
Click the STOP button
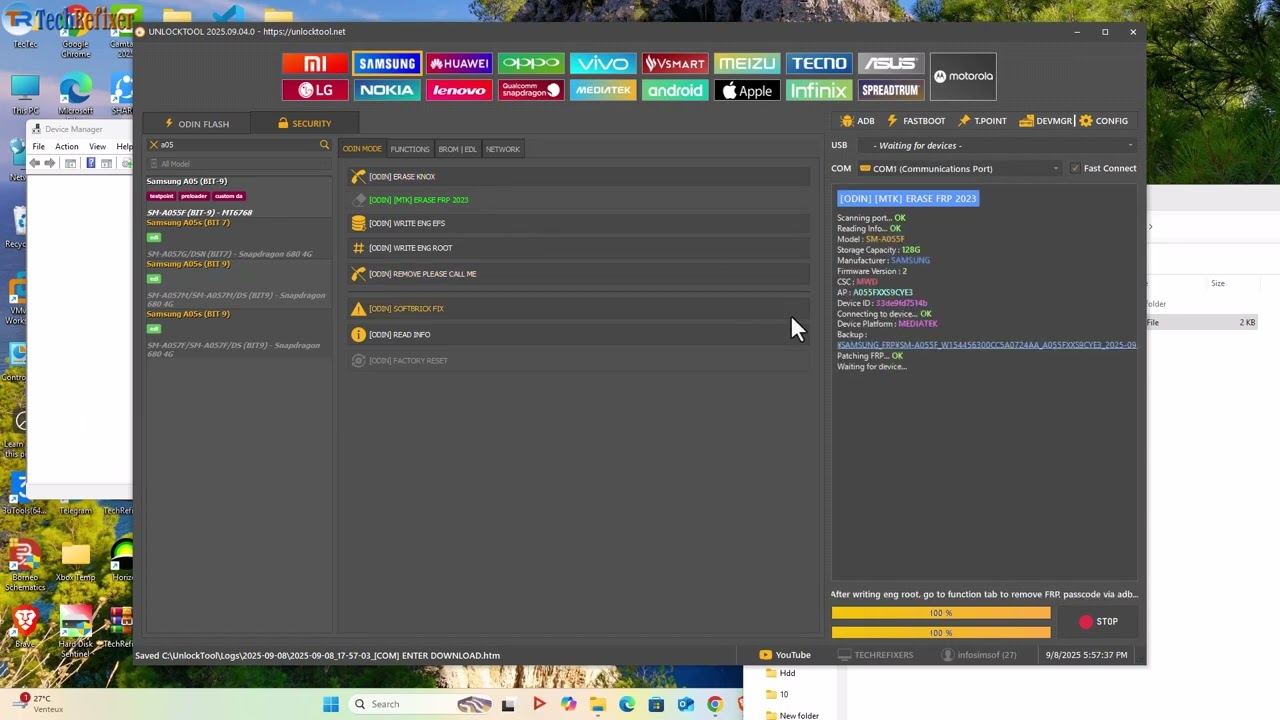(x=1098, y=622)
